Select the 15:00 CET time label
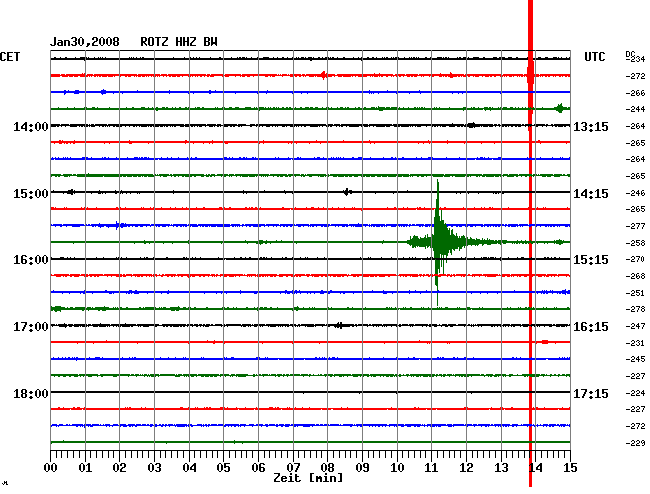This screenshot has width=650, height=494. click(x=31, y=194)
